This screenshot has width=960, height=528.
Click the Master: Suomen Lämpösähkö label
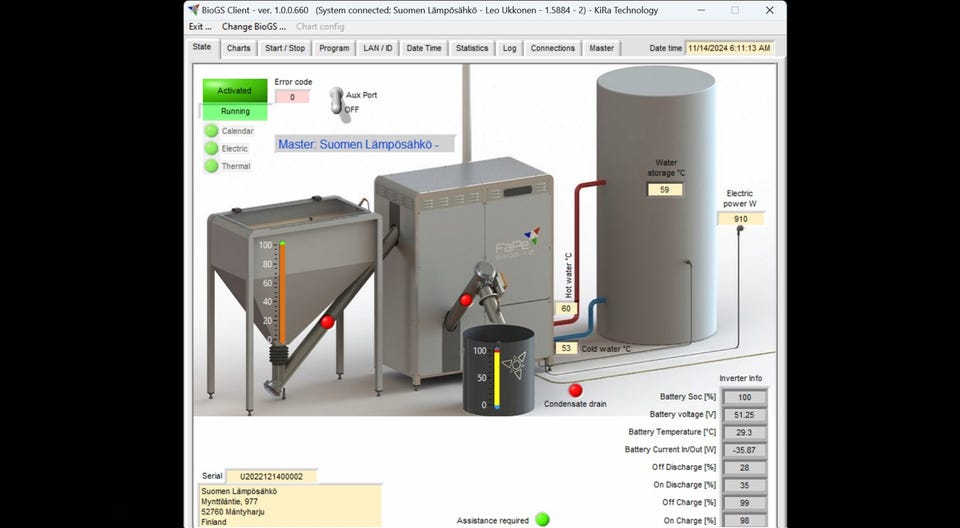tap(364, 144)
